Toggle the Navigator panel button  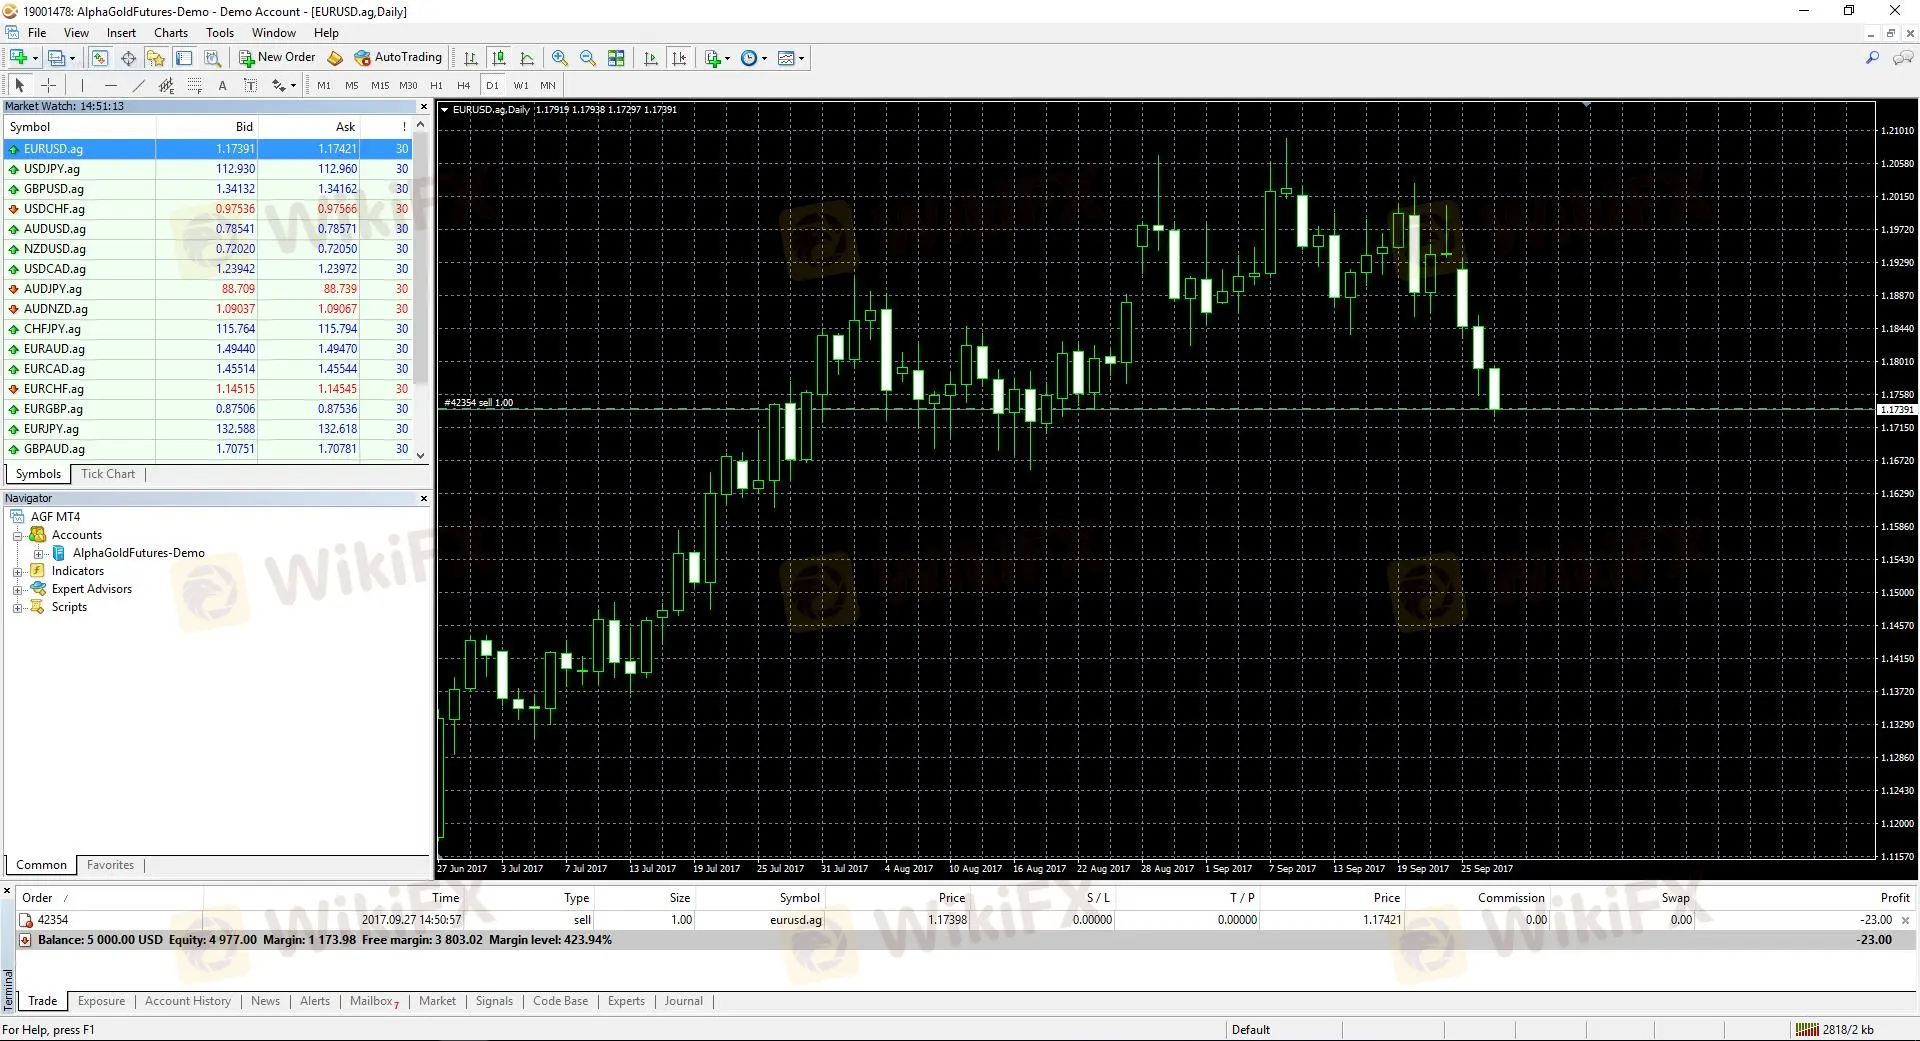pos(156,58)
